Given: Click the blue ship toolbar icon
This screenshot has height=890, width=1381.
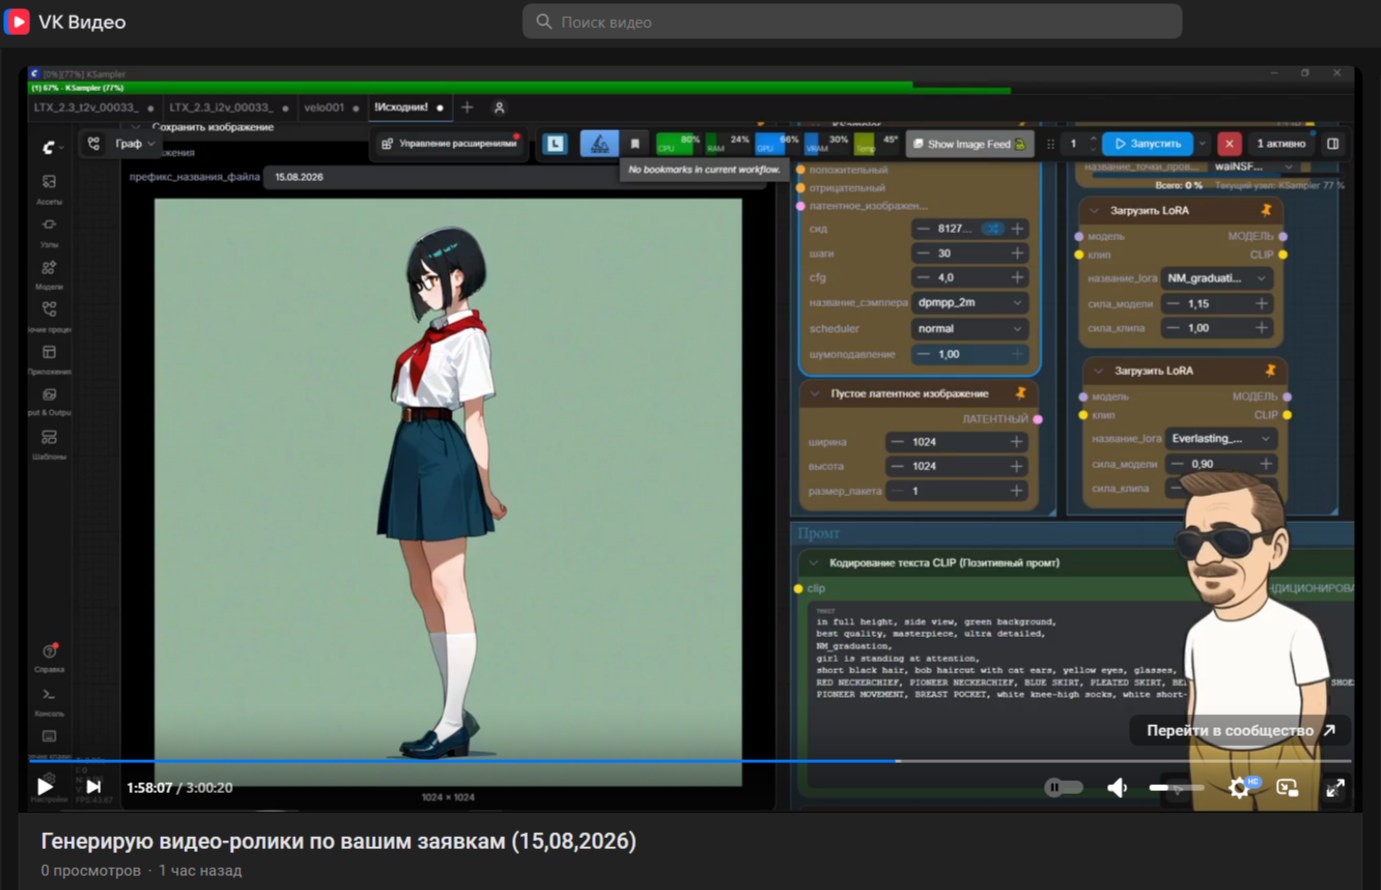Looking at the screenshot, I should point(599,144).
